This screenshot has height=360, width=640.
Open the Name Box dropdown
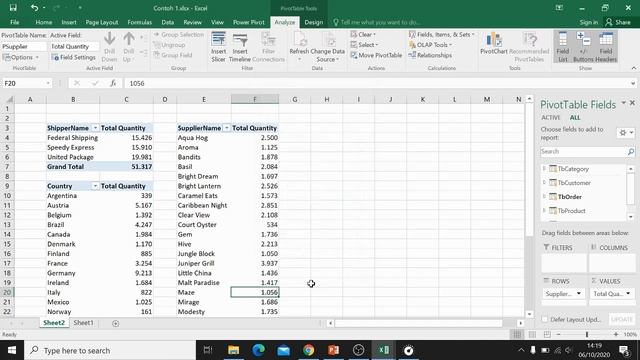tap(48, 83)
